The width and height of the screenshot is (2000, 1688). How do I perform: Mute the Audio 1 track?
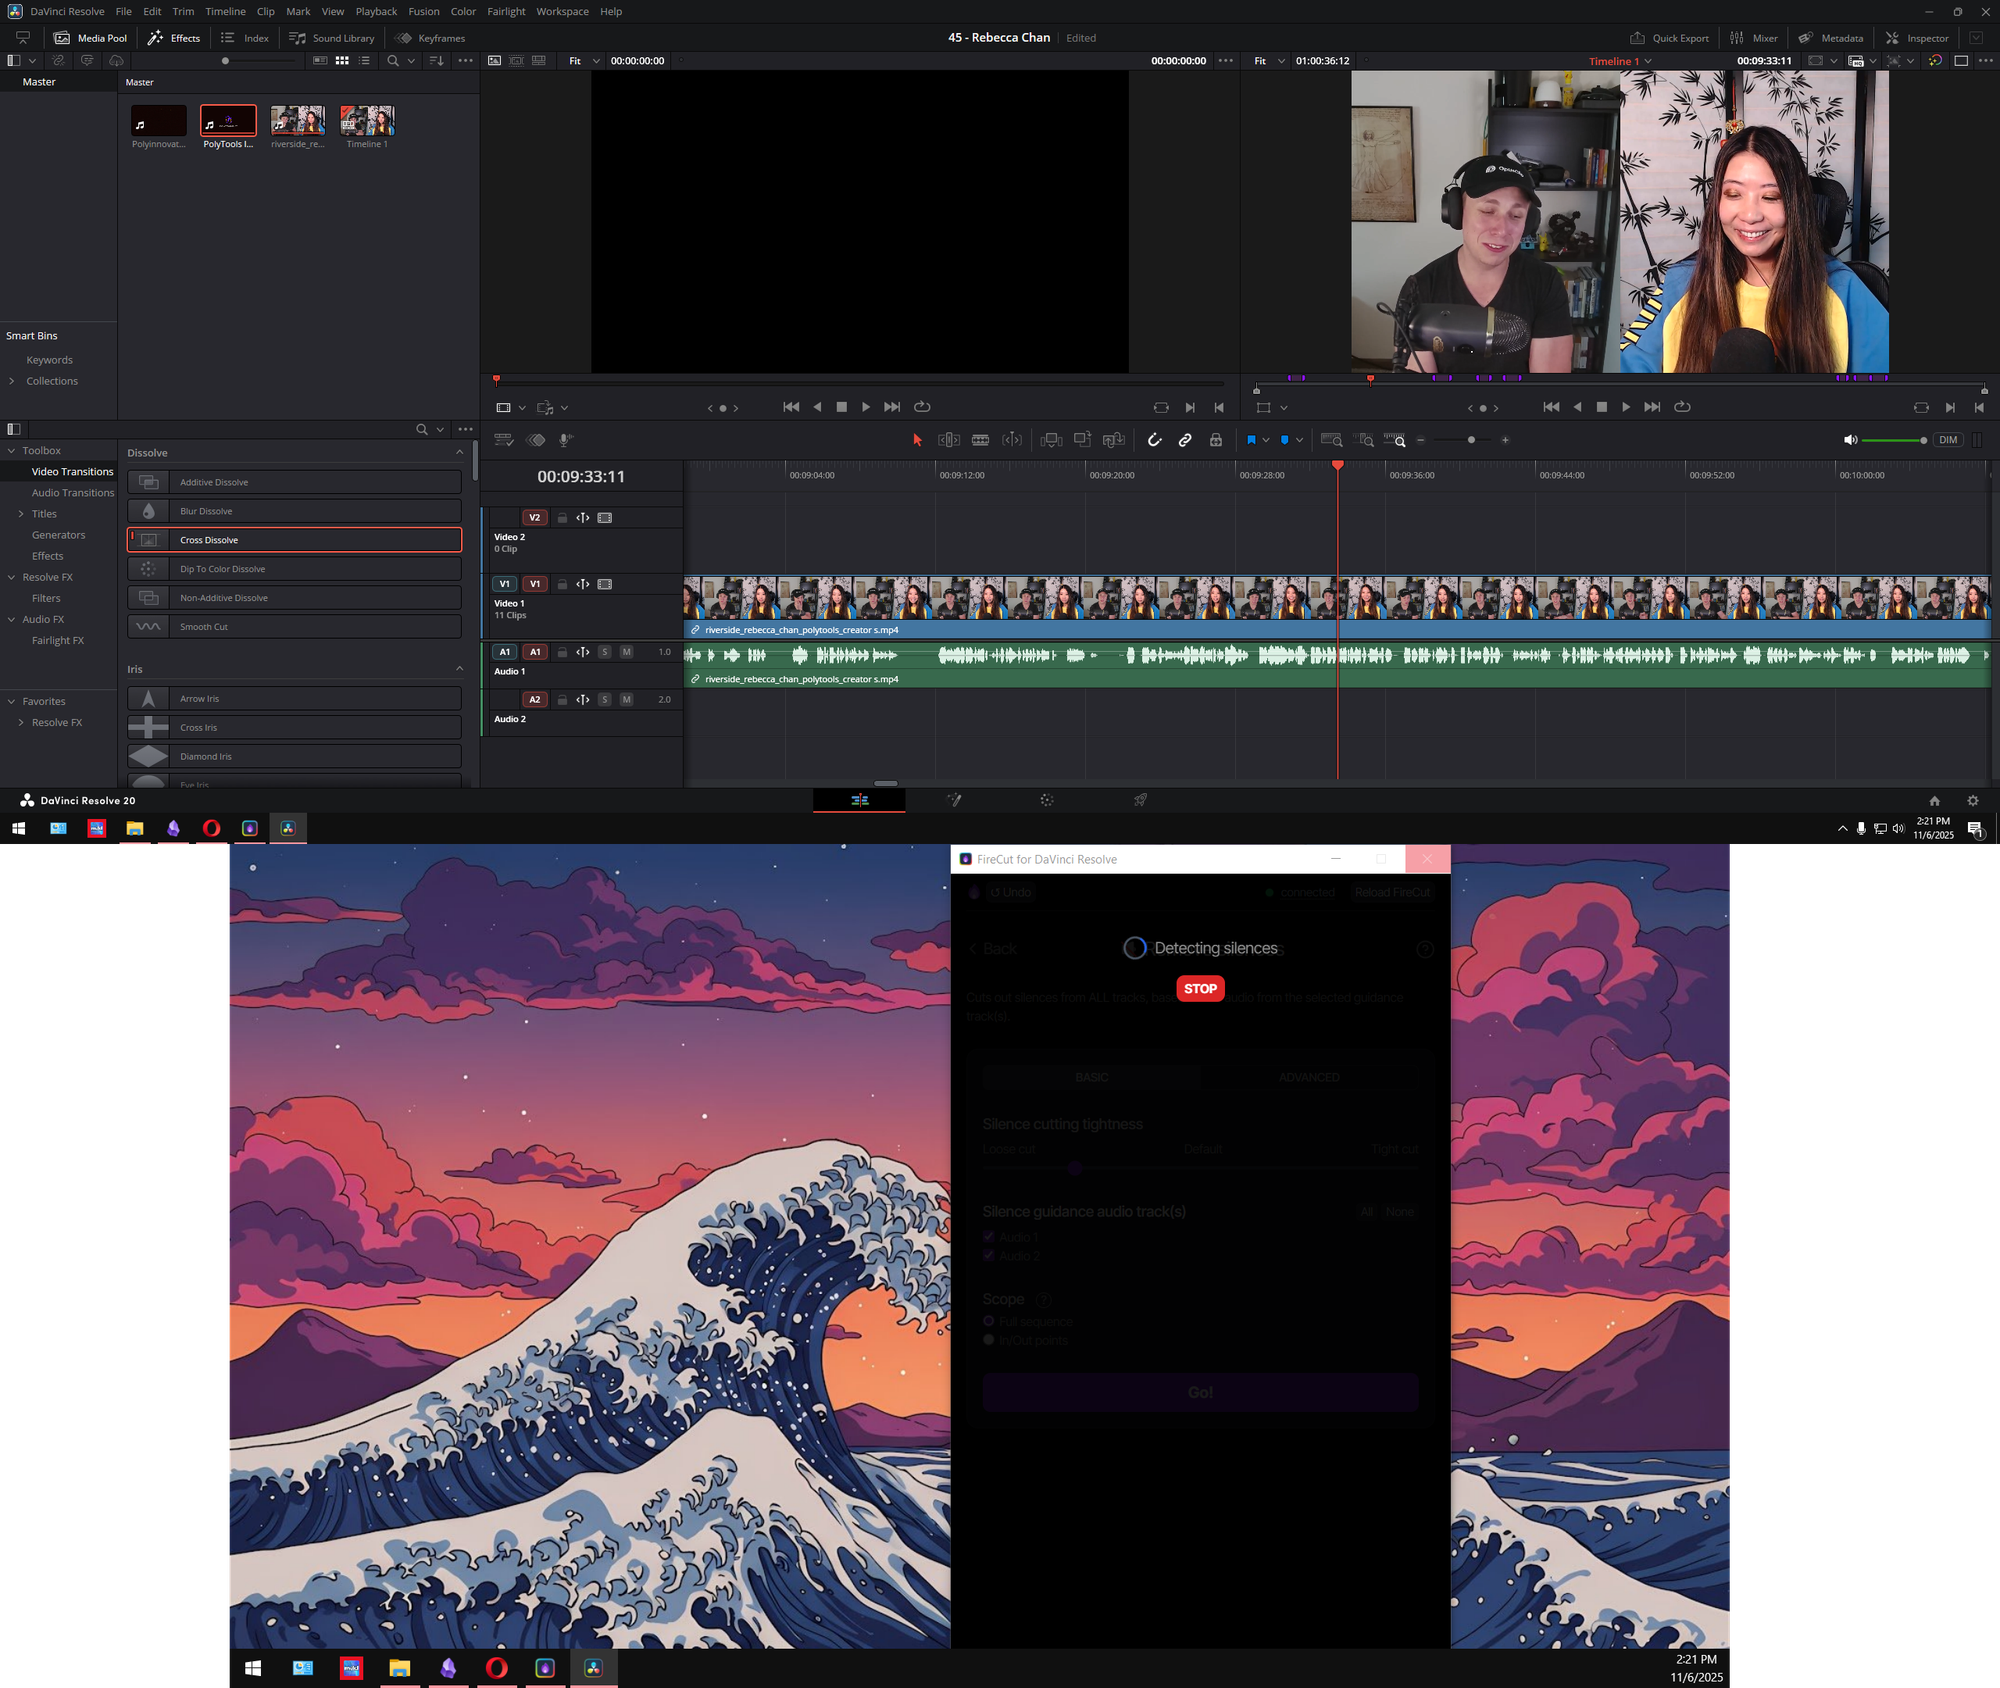pos(626,652)
